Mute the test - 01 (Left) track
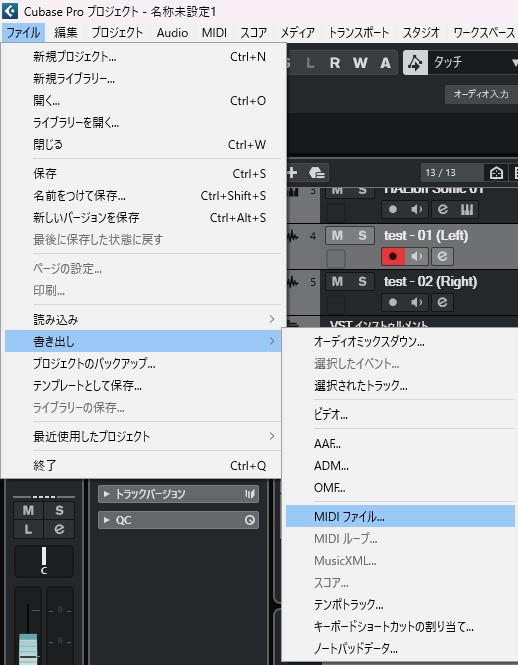The width and height of the screenshot is (518, 665). [x=337, y=235]
